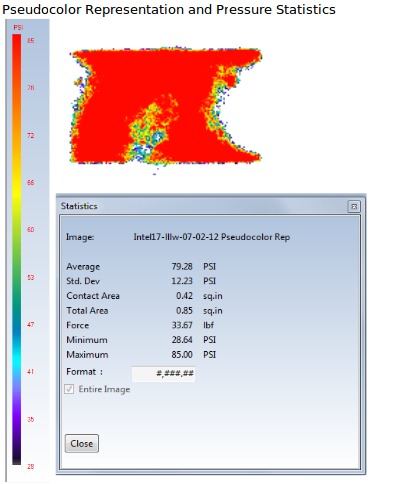Select the Std. Dev value 12.23
The image size is (395, 484).
[182, 281]
